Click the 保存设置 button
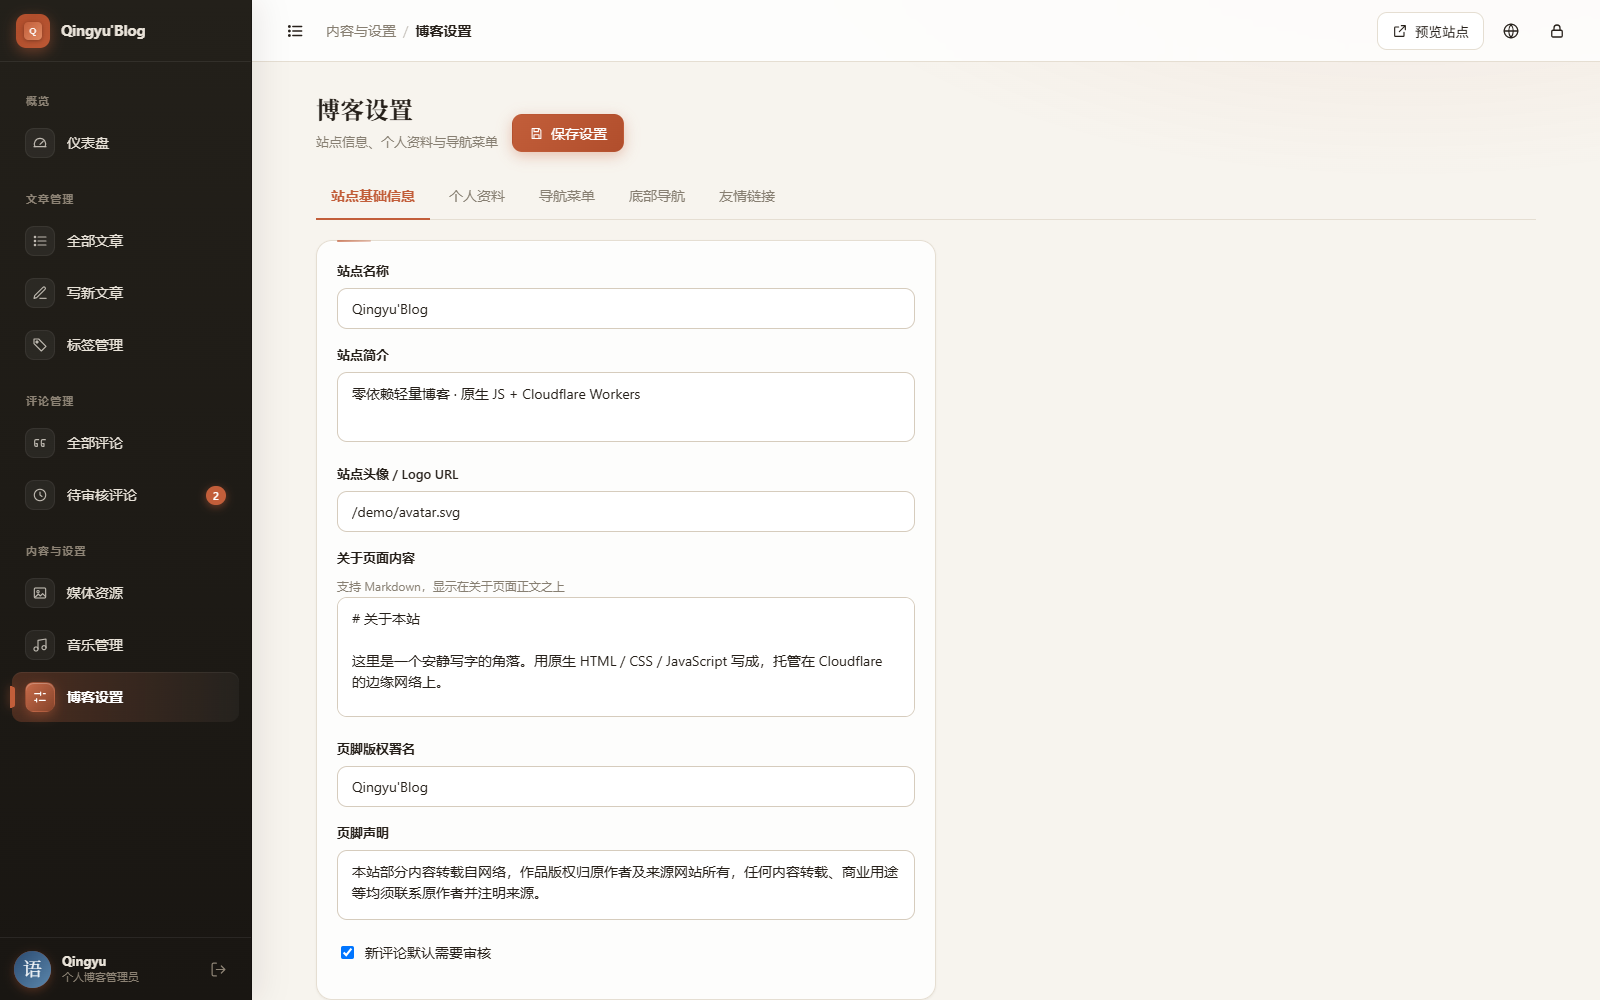The image size is (1600, 1000). click(x=568, y=133)
